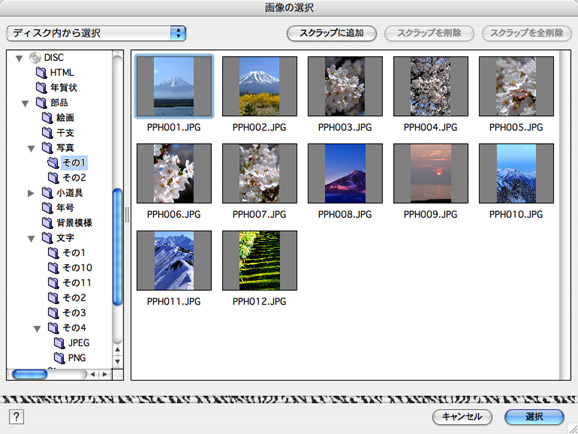The width and height of the screenshot is (578, 434).
Task: Select the HTML folder icon
Action: point(41,73)
